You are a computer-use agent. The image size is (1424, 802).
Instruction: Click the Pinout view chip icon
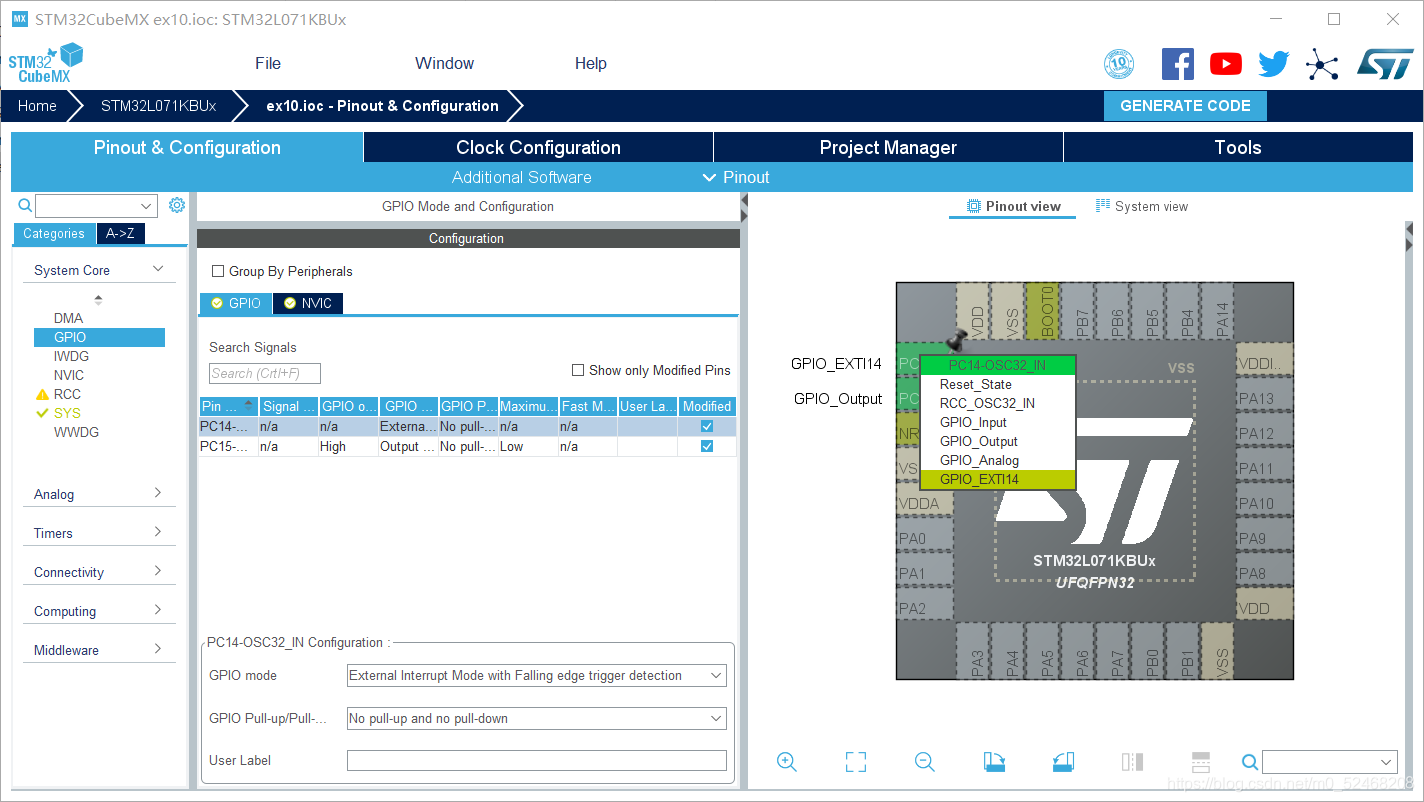pos(974,206)
